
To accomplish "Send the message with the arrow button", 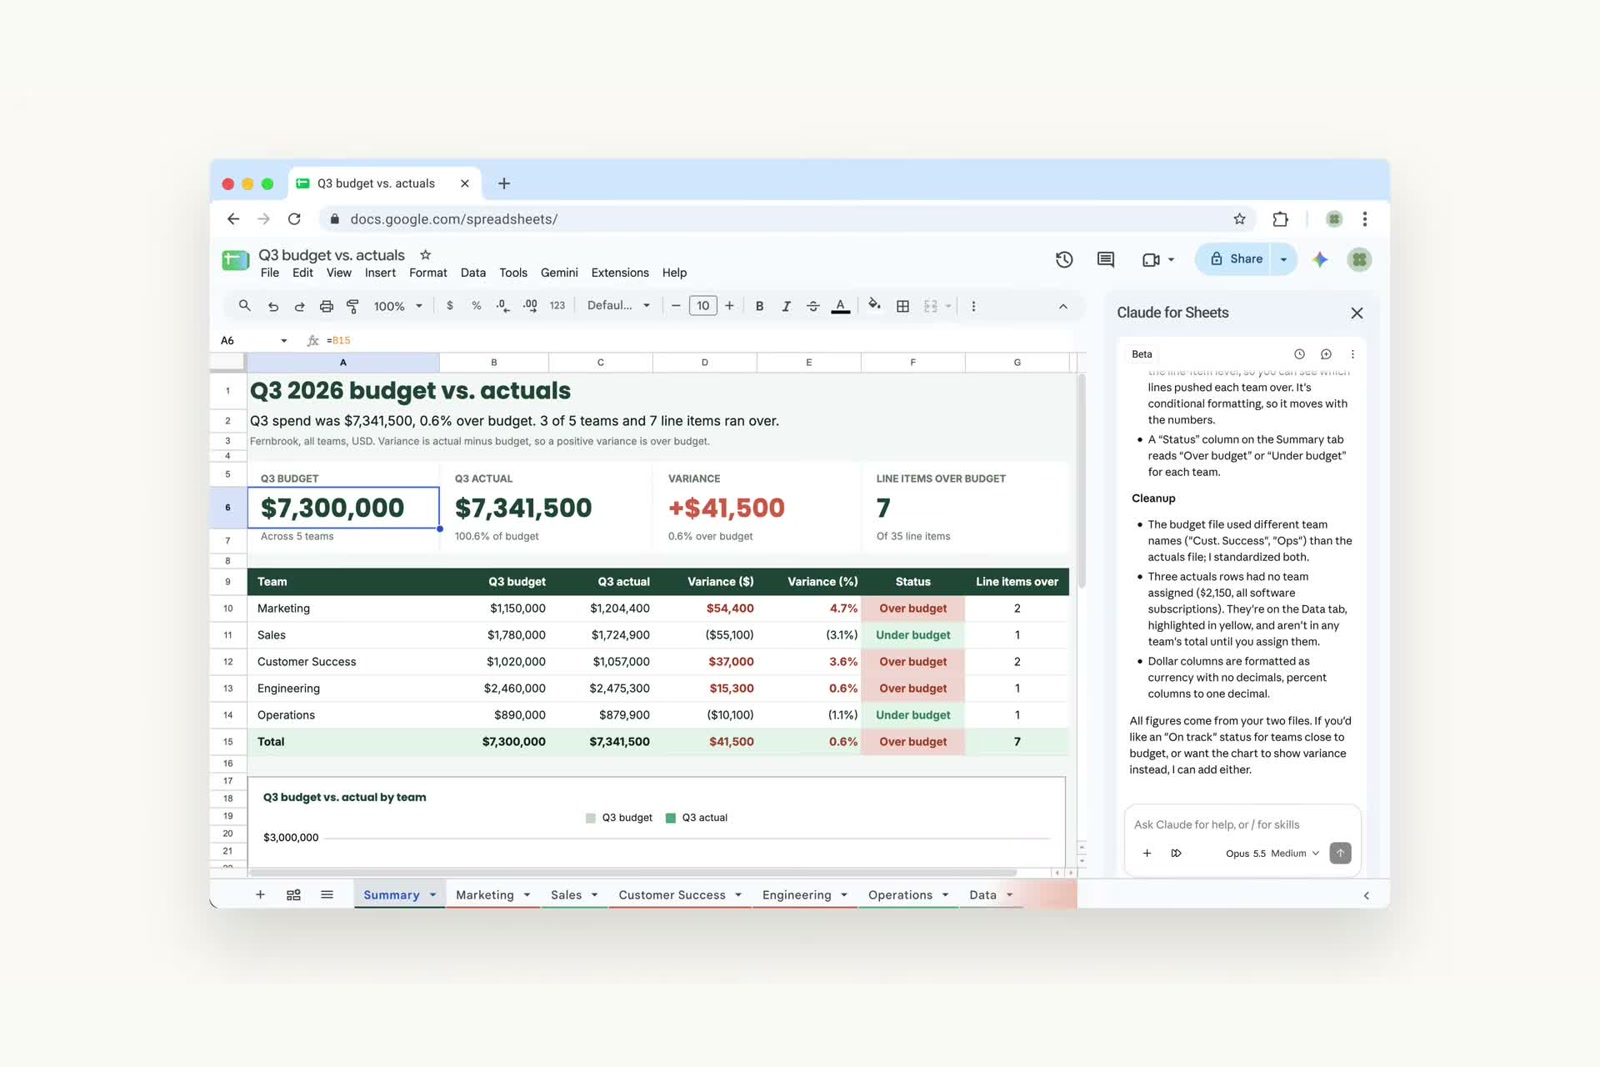I will pos(1340,853).
